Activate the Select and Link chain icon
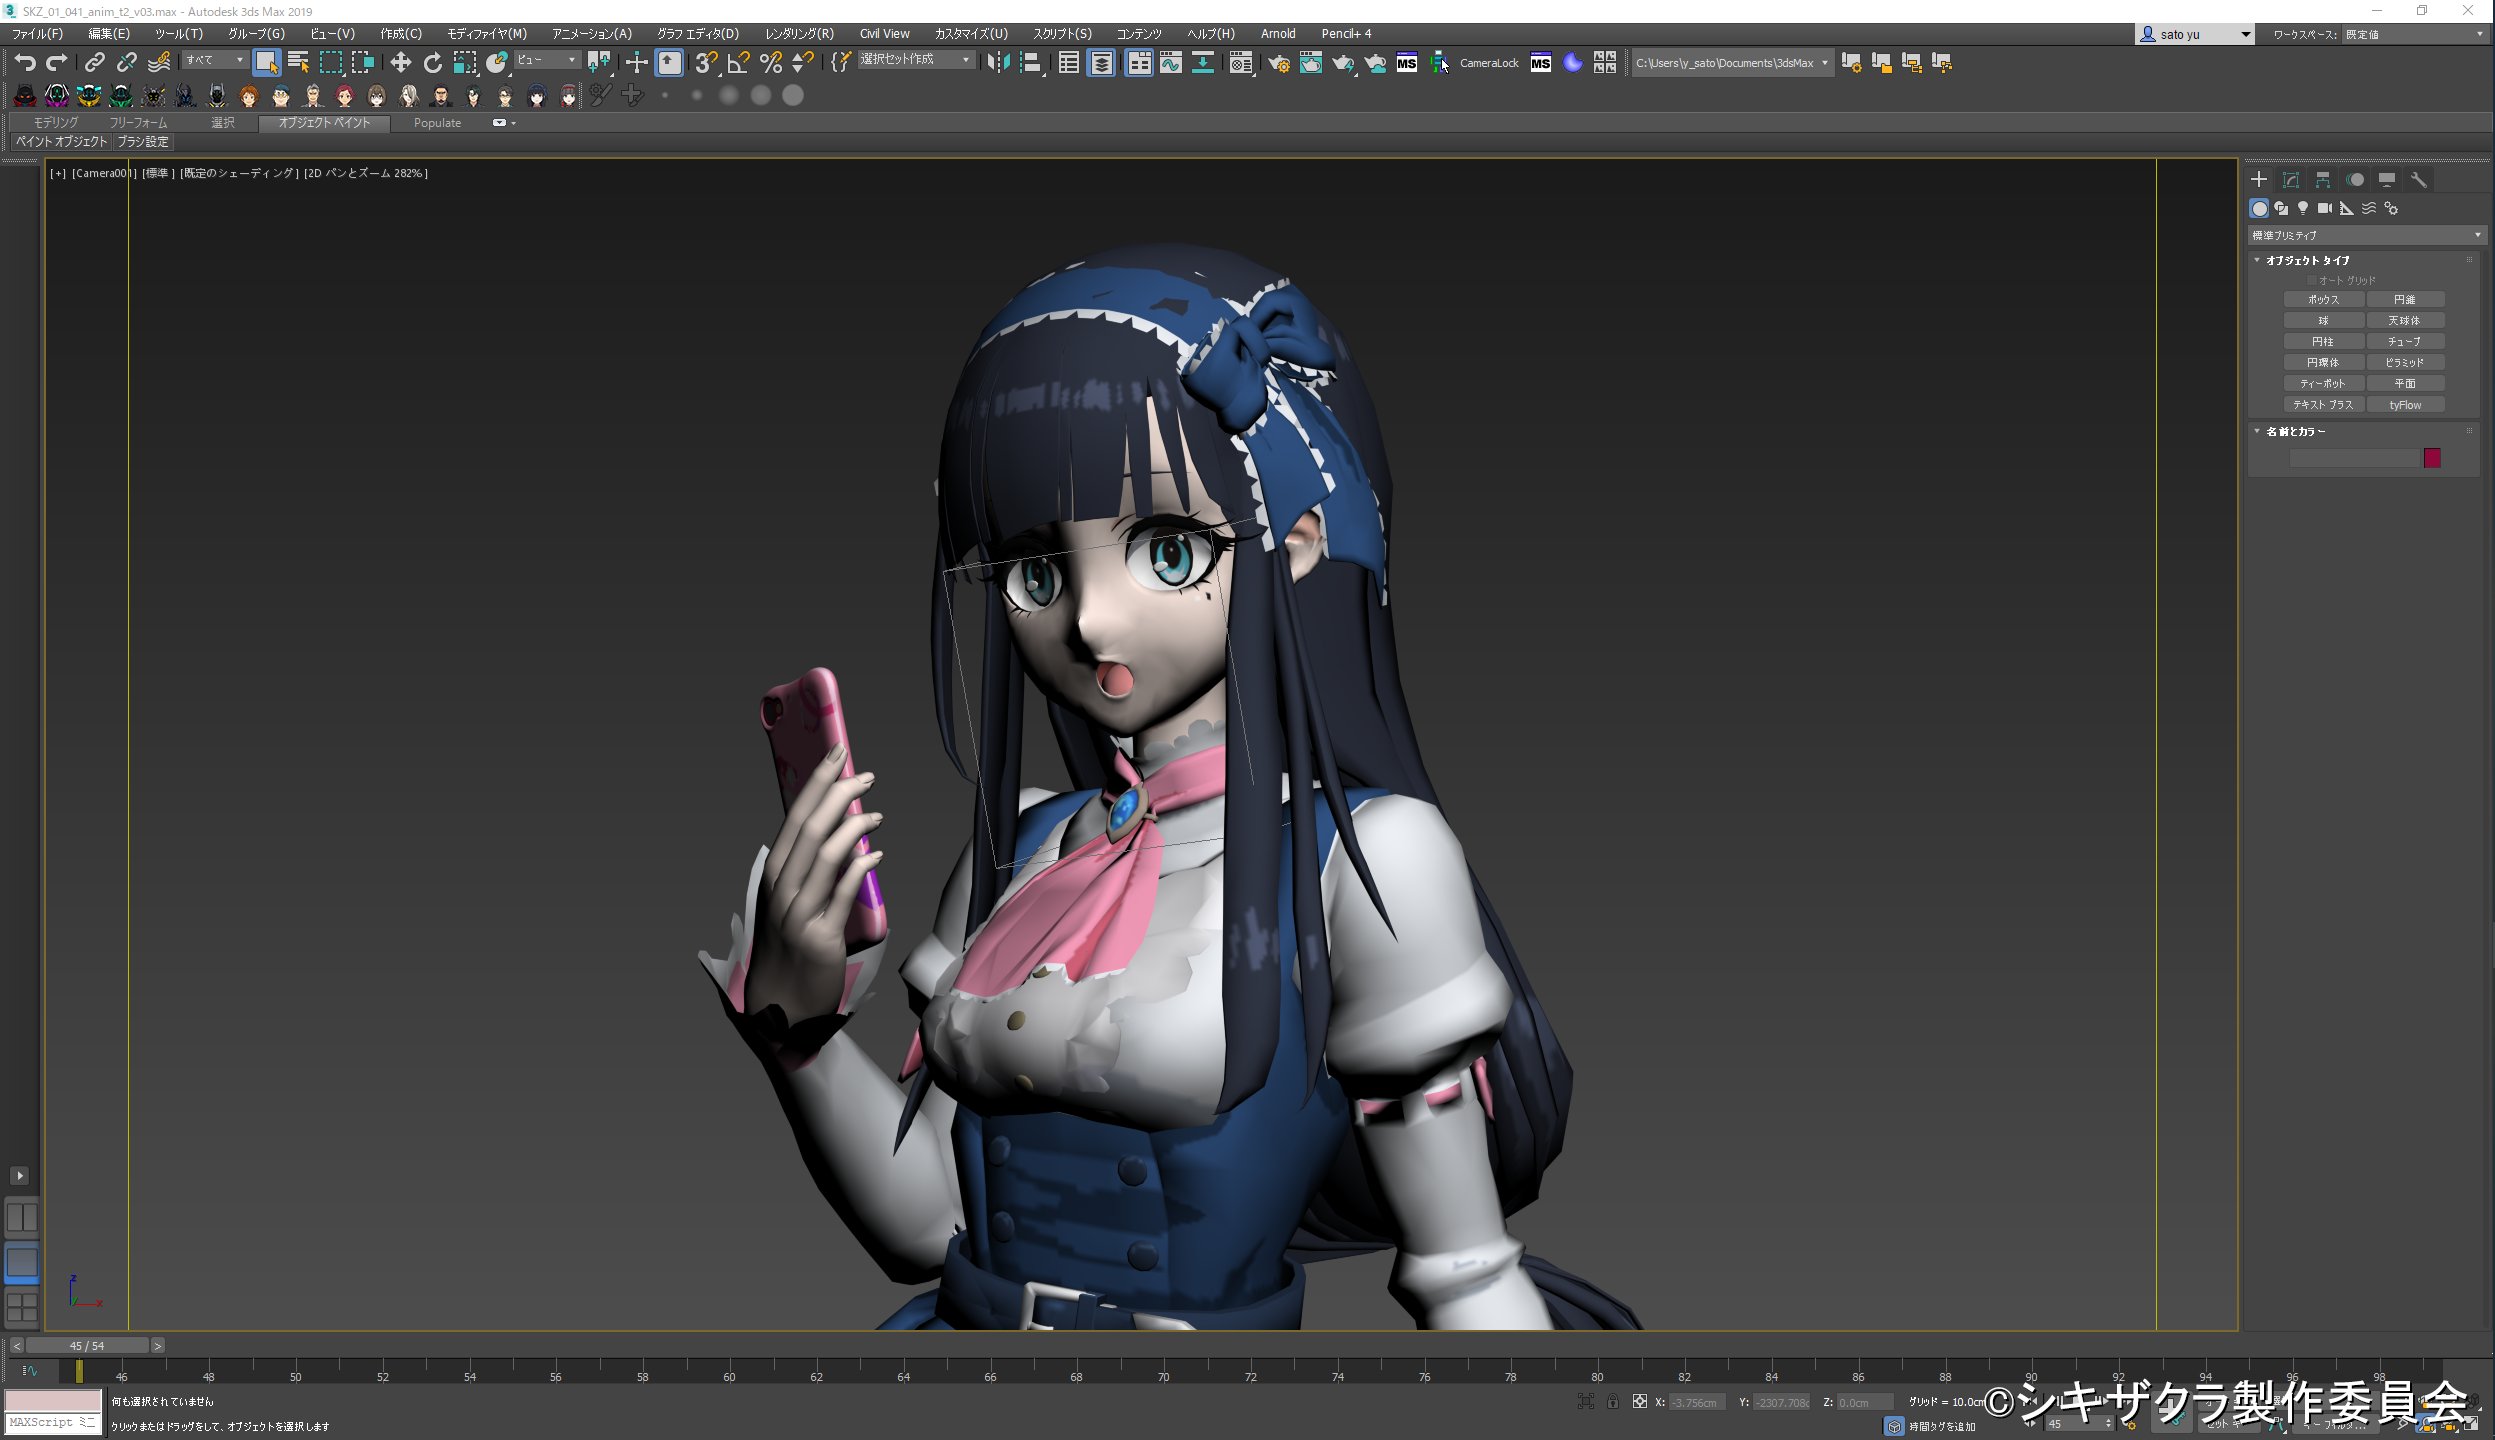The height and width of the screenshot is (1440, 2495). [94, 63]
